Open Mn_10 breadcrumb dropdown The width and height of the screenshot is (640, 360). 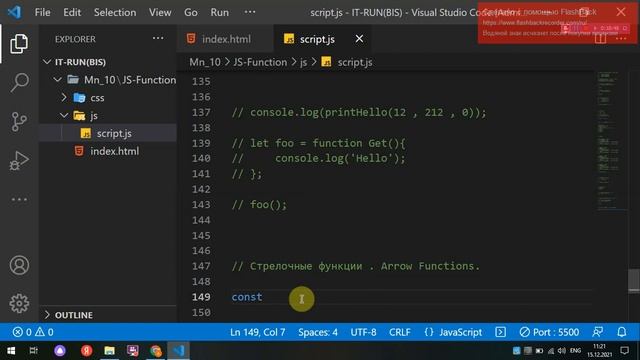pyautogui.click(x=204, y=62)
